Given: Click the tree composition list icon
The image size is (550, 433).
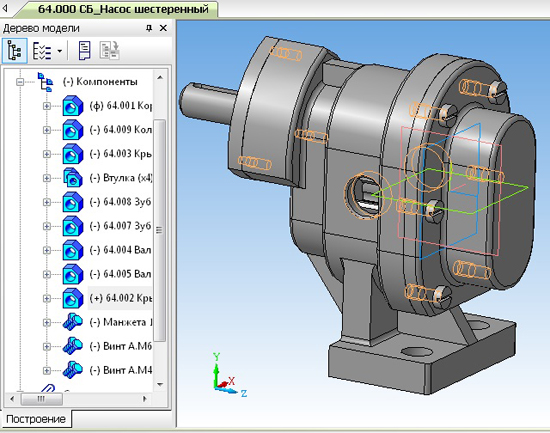Looking at the screenshot, I should [42, 51].
